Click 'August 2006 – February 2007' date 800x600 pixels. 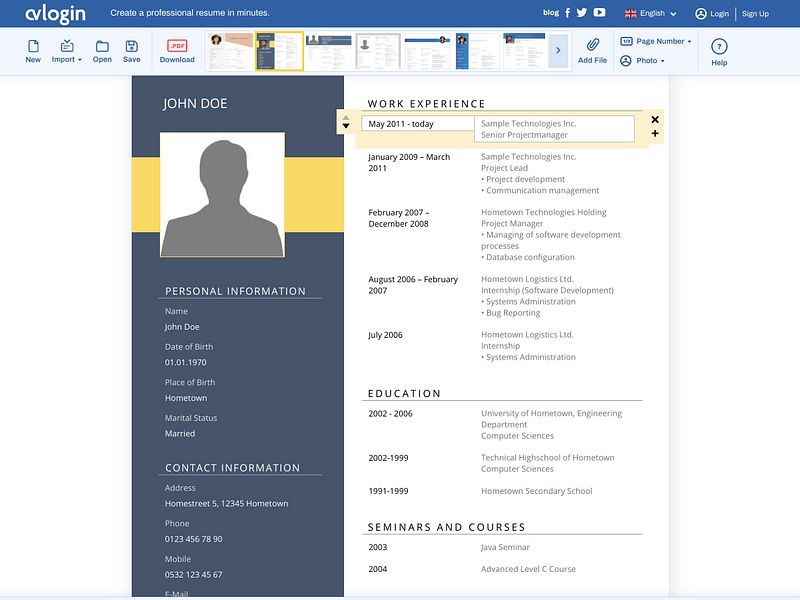[x=413, y=285]
